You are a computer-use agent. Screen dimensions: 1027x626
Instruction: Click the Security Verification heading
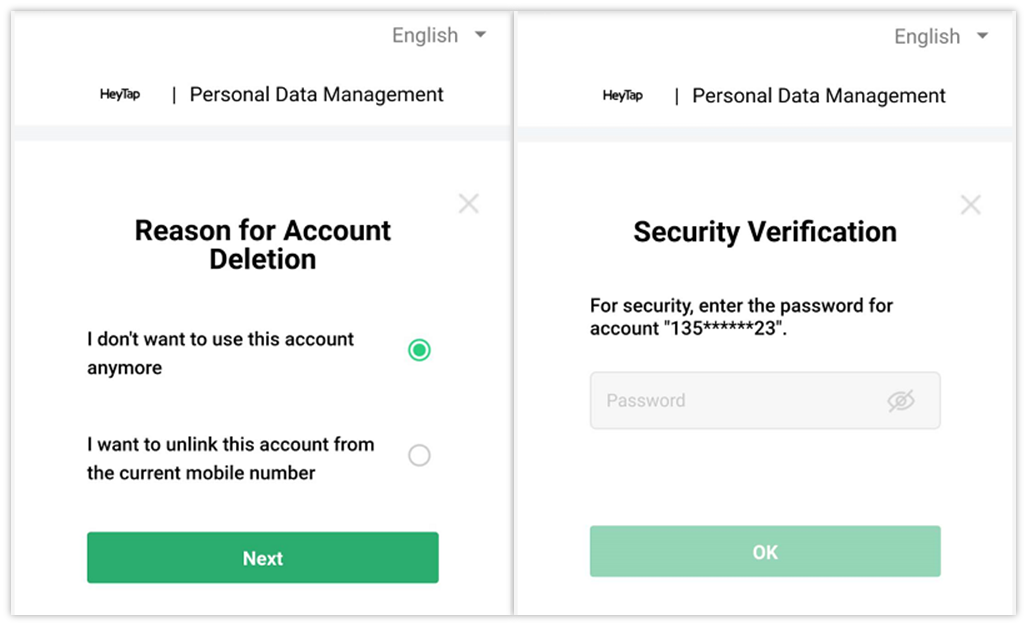point(765,232)
